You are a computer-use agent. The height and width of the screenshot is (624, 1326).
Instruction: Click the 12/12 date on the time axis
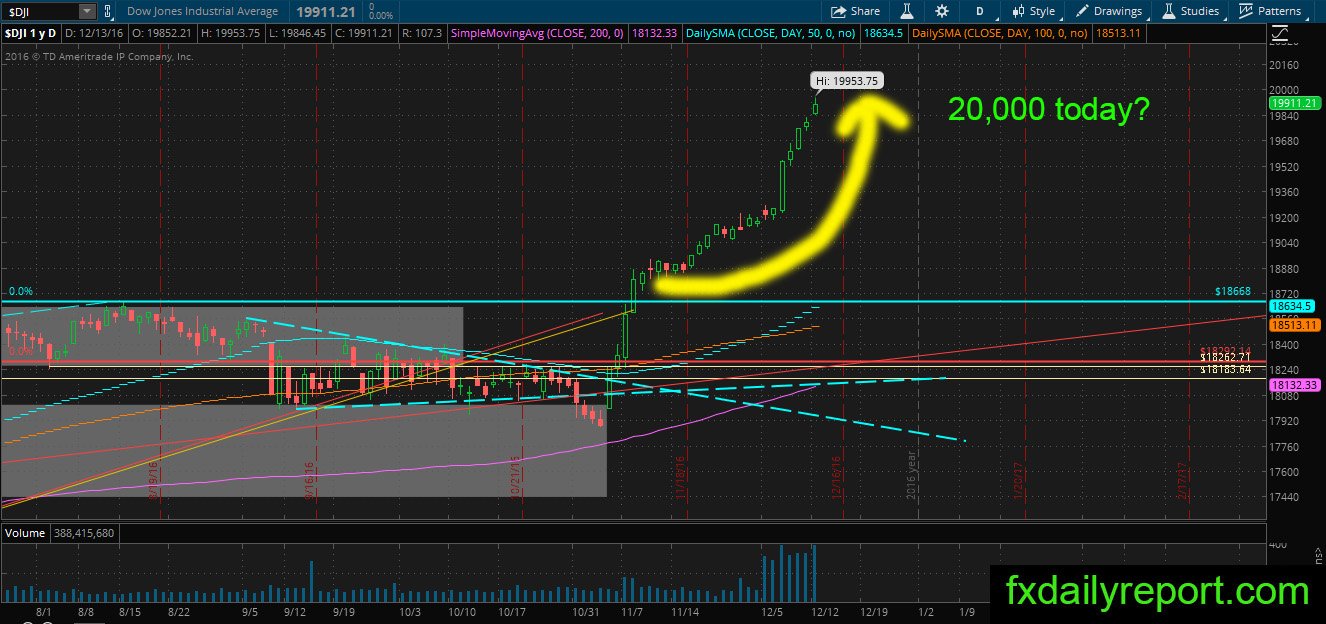click(x=824, y=611)
